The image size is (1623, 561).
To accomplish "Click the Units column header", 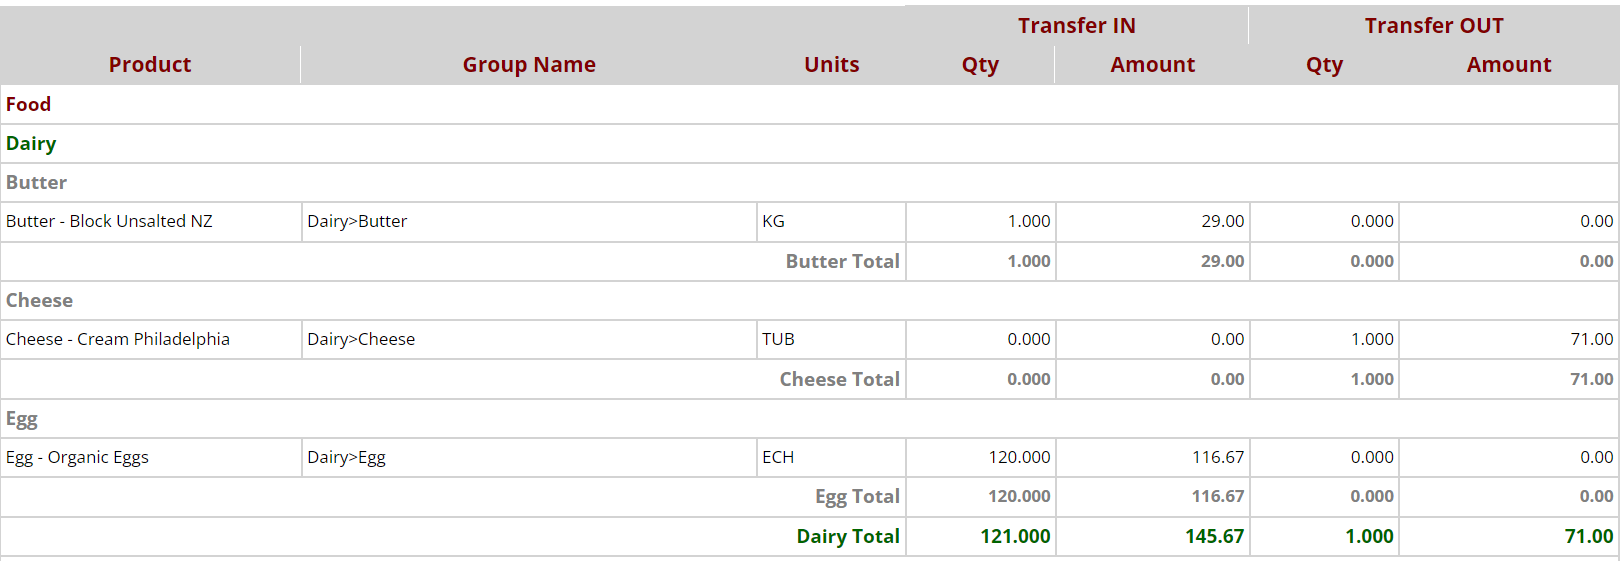I will [x=831, y=65].
